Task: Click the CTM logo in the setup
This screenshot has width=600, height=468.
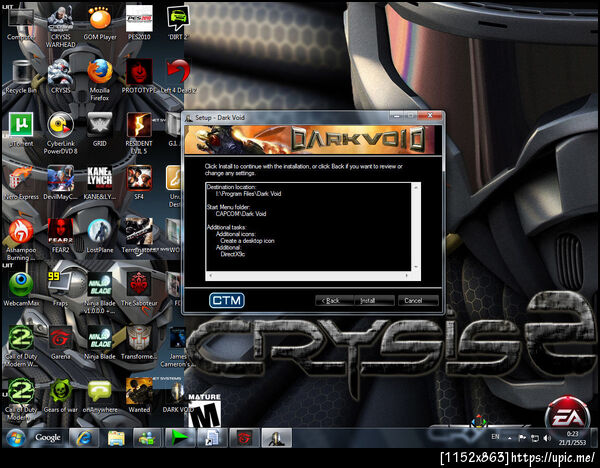Action: 227,300
